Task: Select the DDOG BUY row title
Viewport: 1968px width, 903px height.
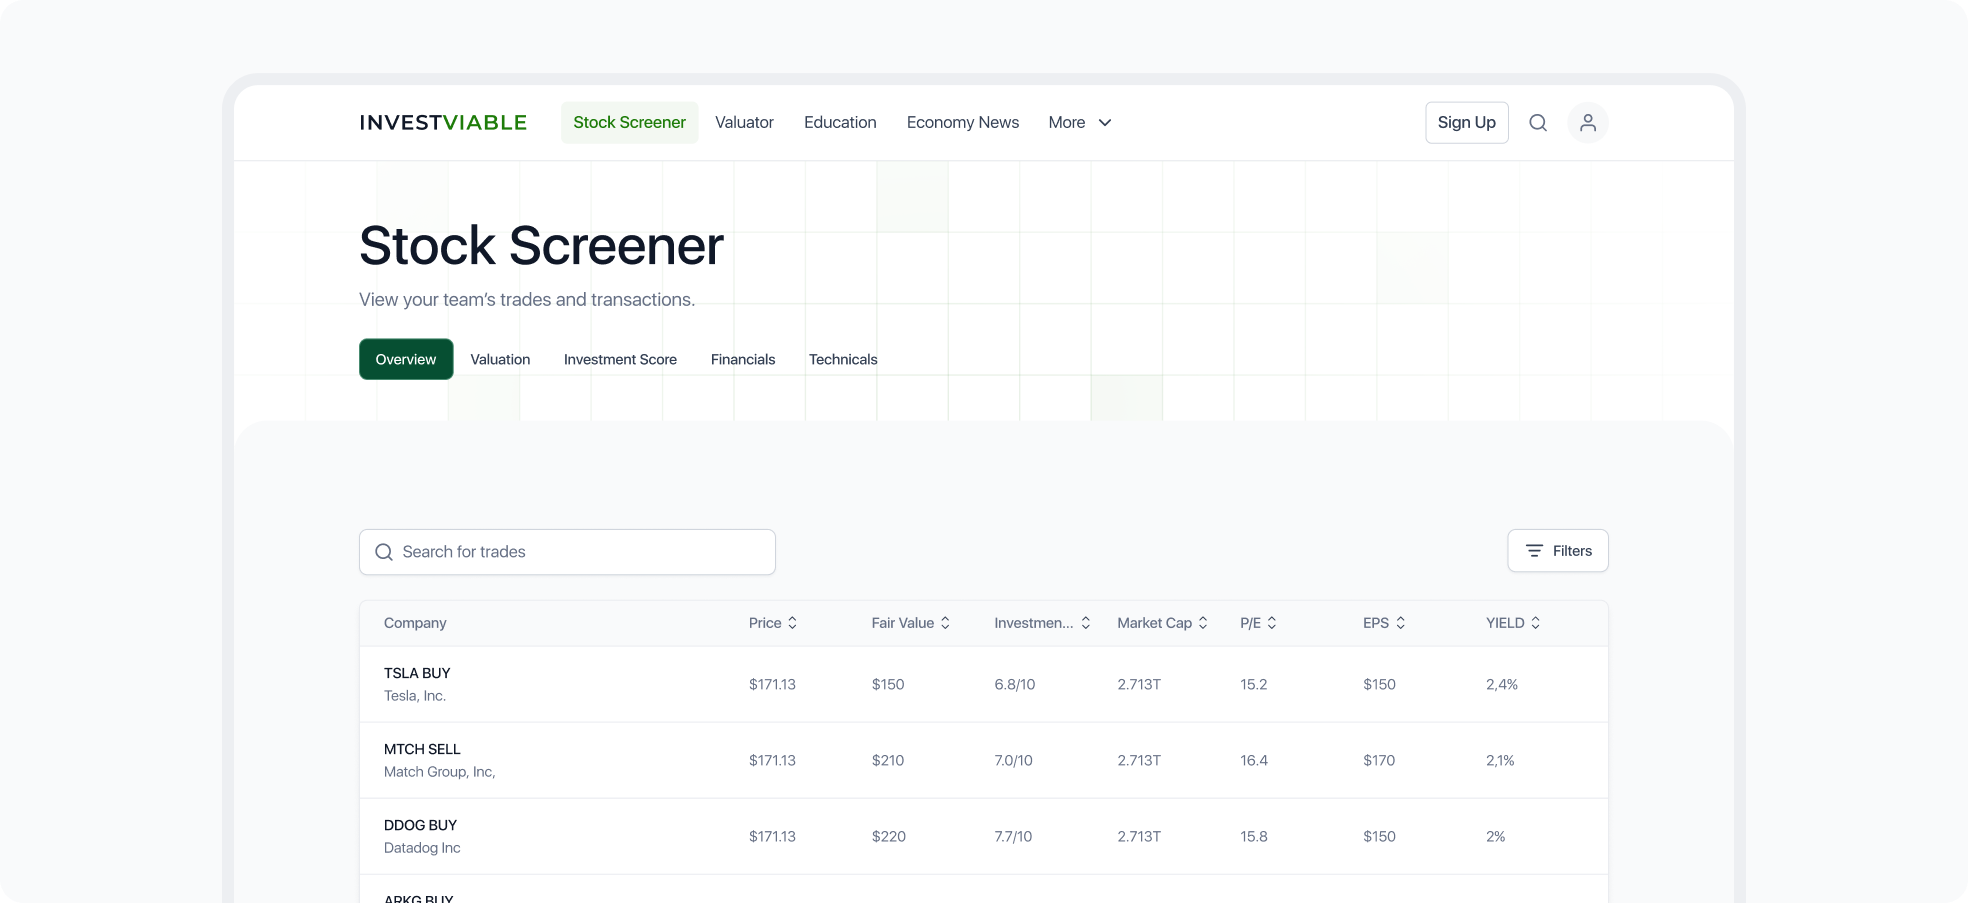Action: pyautogui.click(x=420, y=825)
